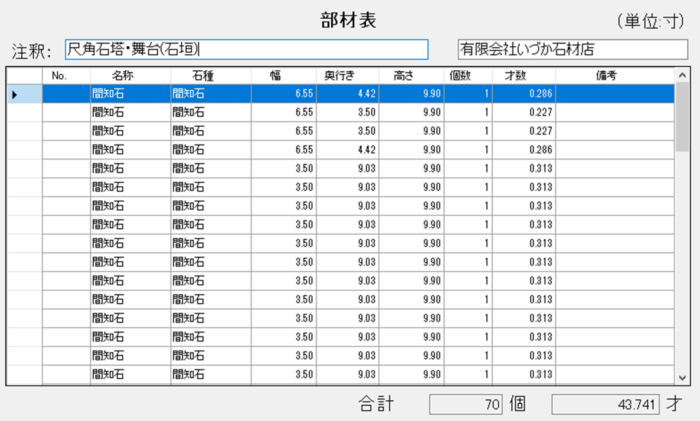This screenshot has width=700, height=421.
Task: Click the 0.286 才数 cell in the highlighted row
Action: (524, 94)
